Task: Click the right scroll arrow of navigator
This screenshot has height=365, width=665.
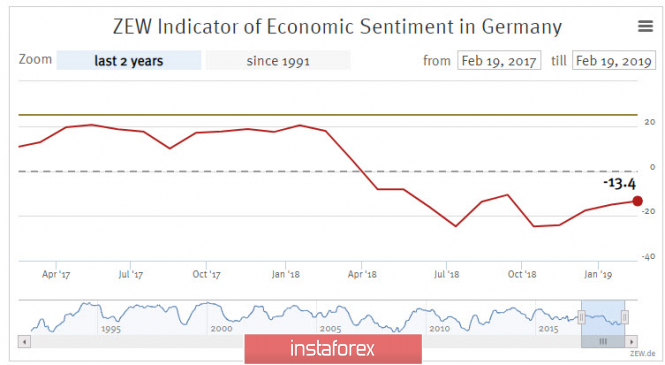Action: pos(631,341)
